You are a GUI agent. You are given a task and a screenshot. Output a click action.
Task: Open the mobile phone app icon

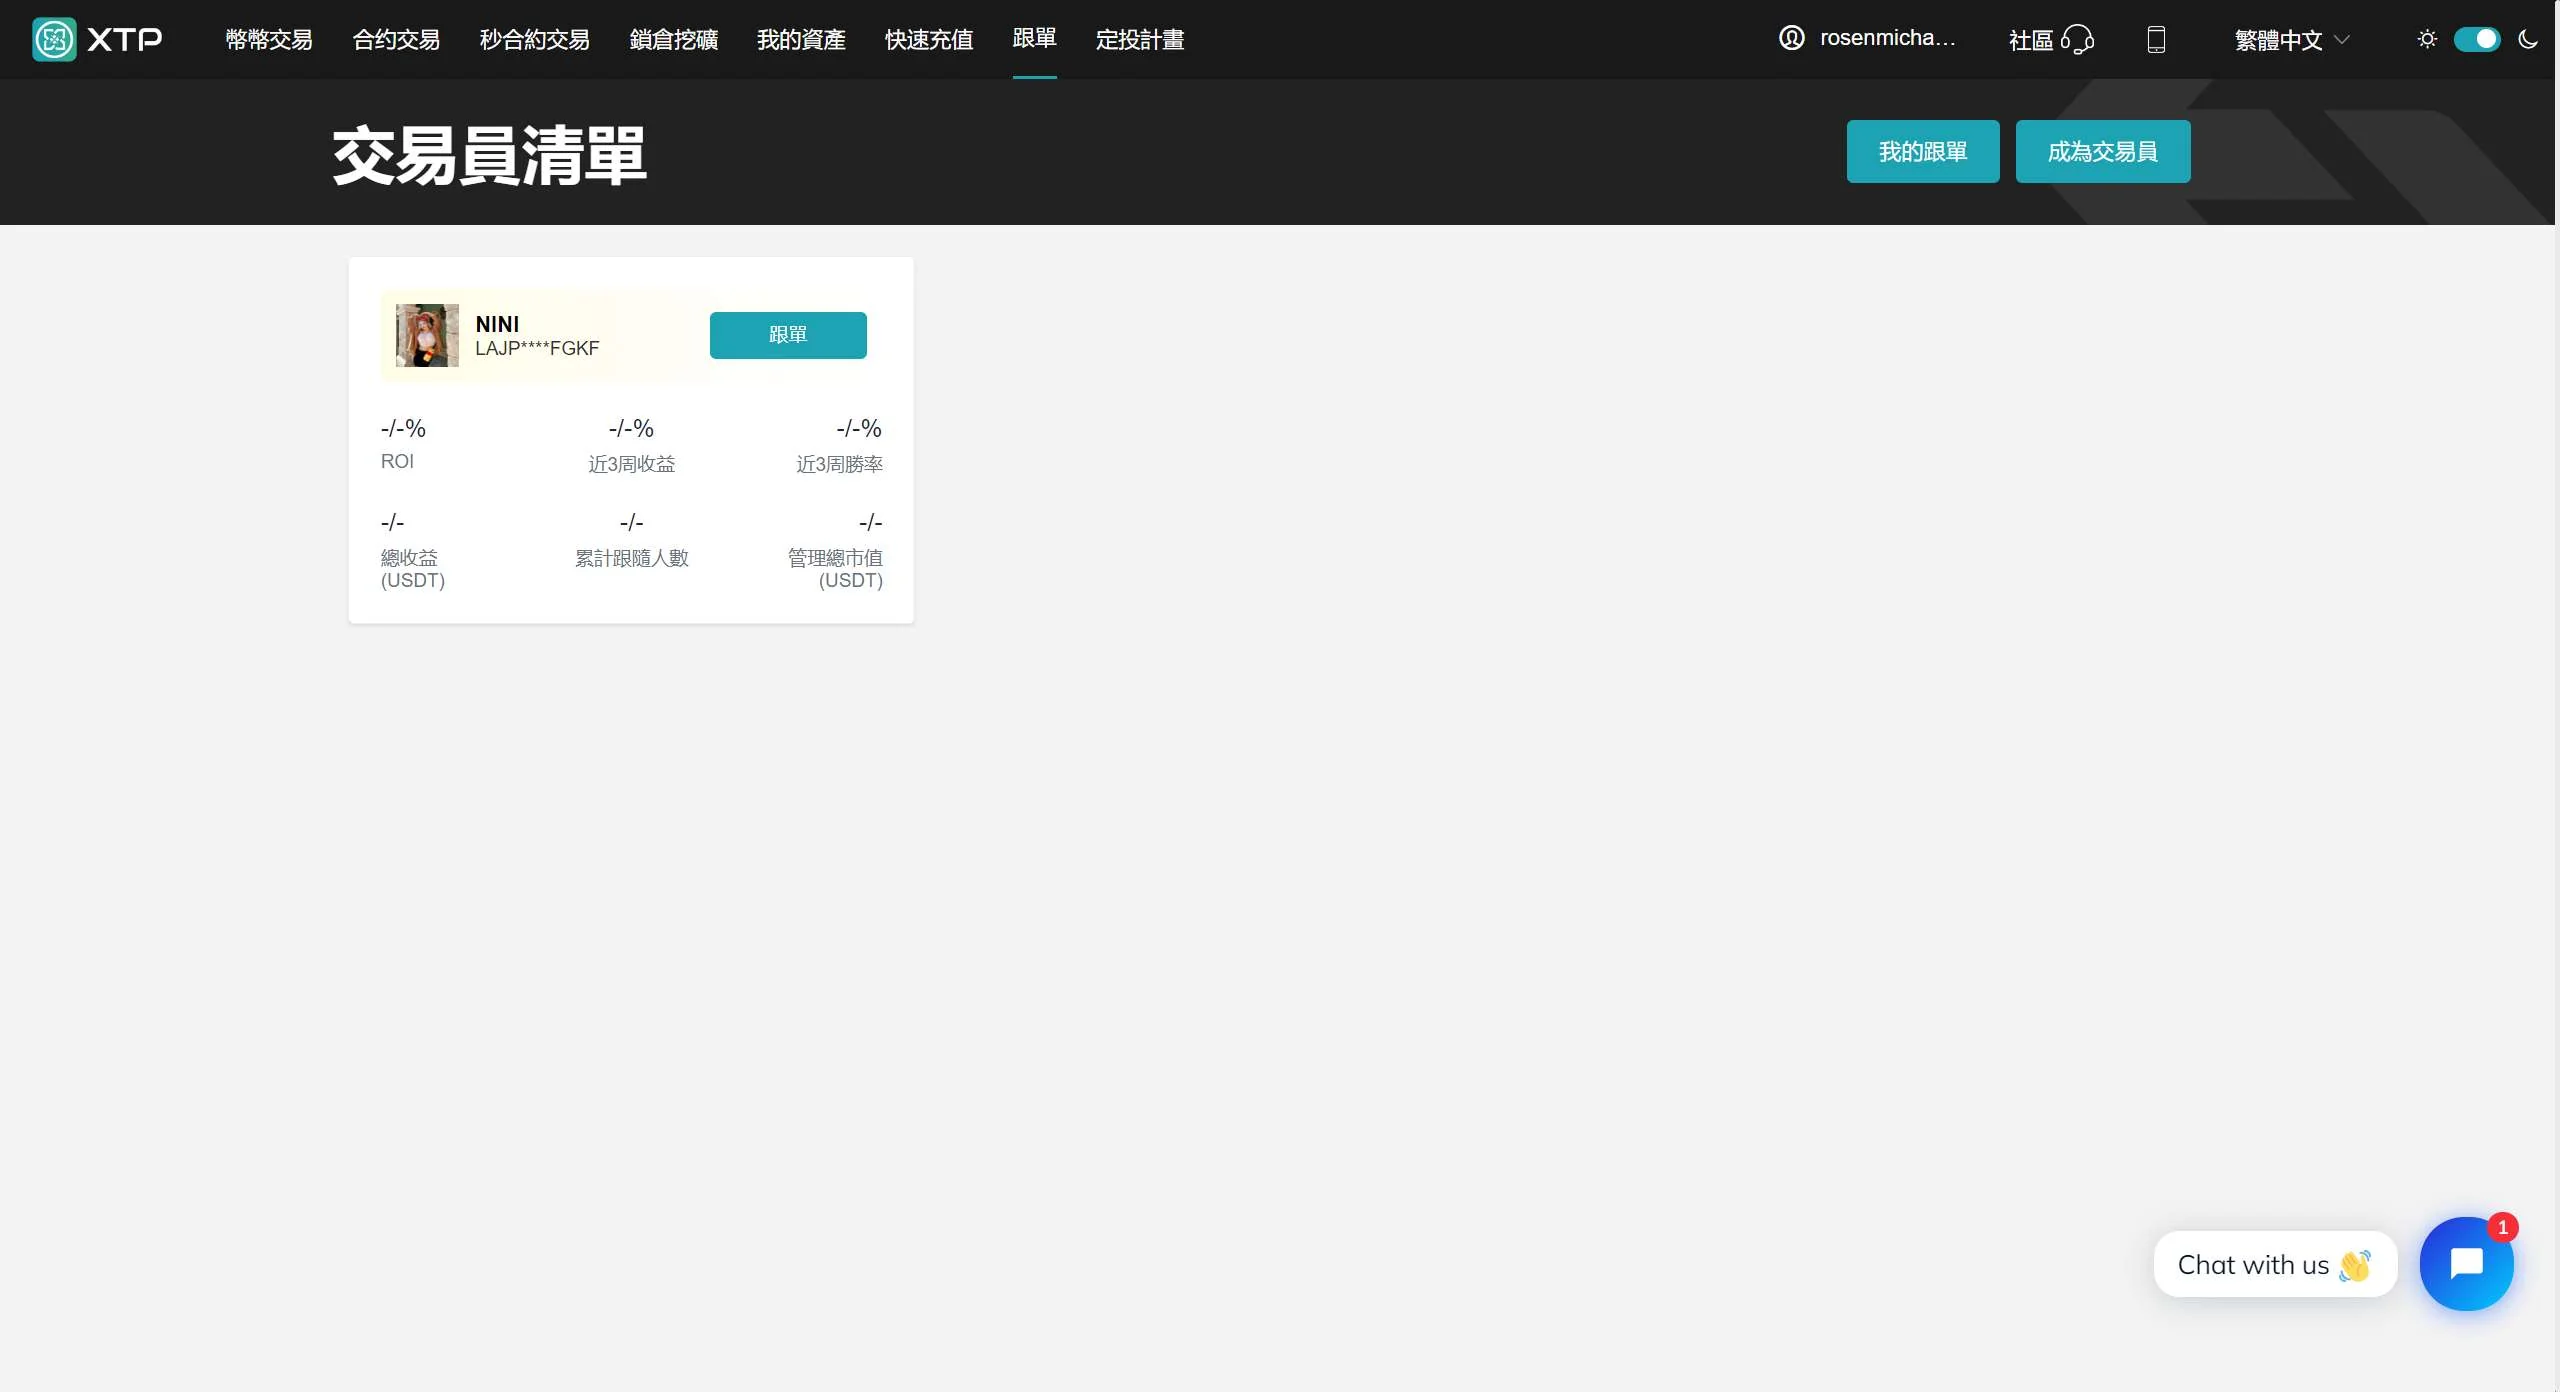2156,39
